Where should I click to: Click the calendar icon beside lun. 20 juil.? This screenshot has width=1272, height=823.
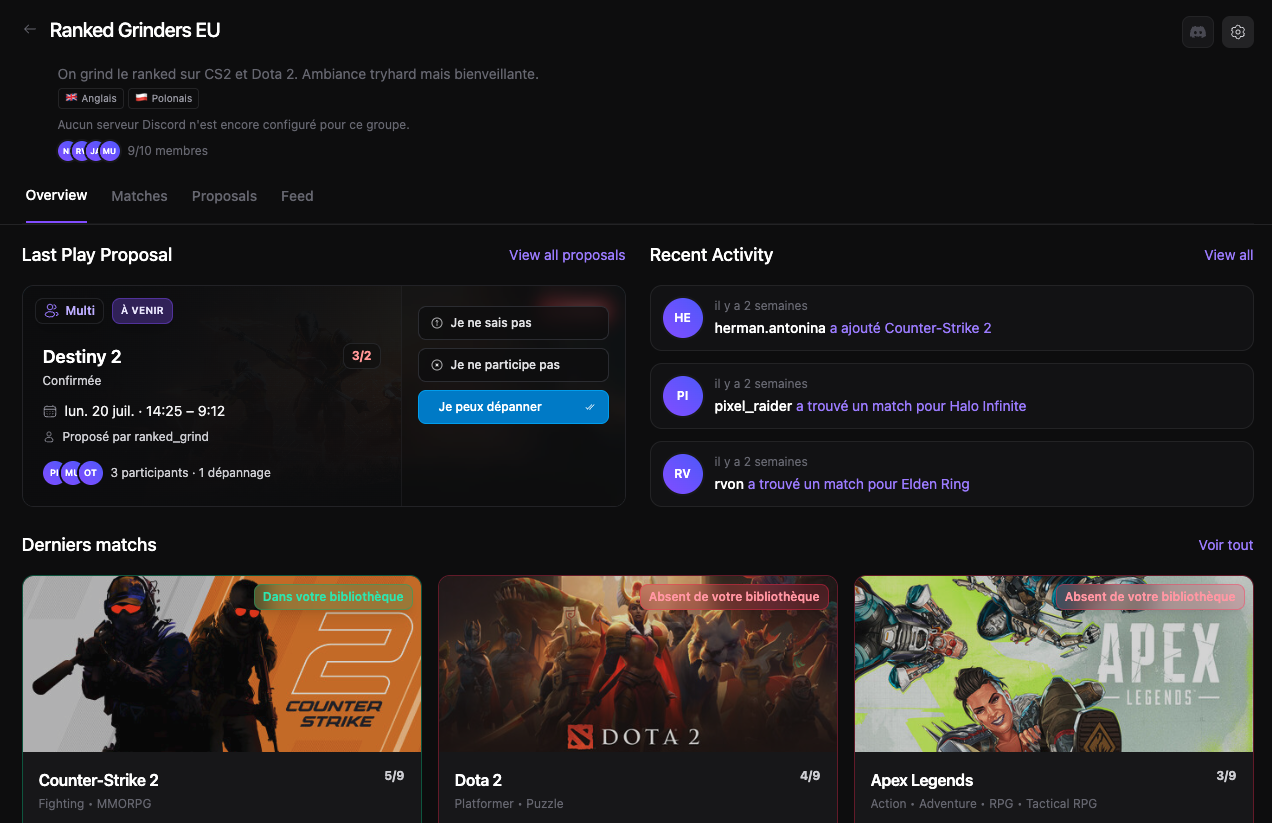[50, 411]
